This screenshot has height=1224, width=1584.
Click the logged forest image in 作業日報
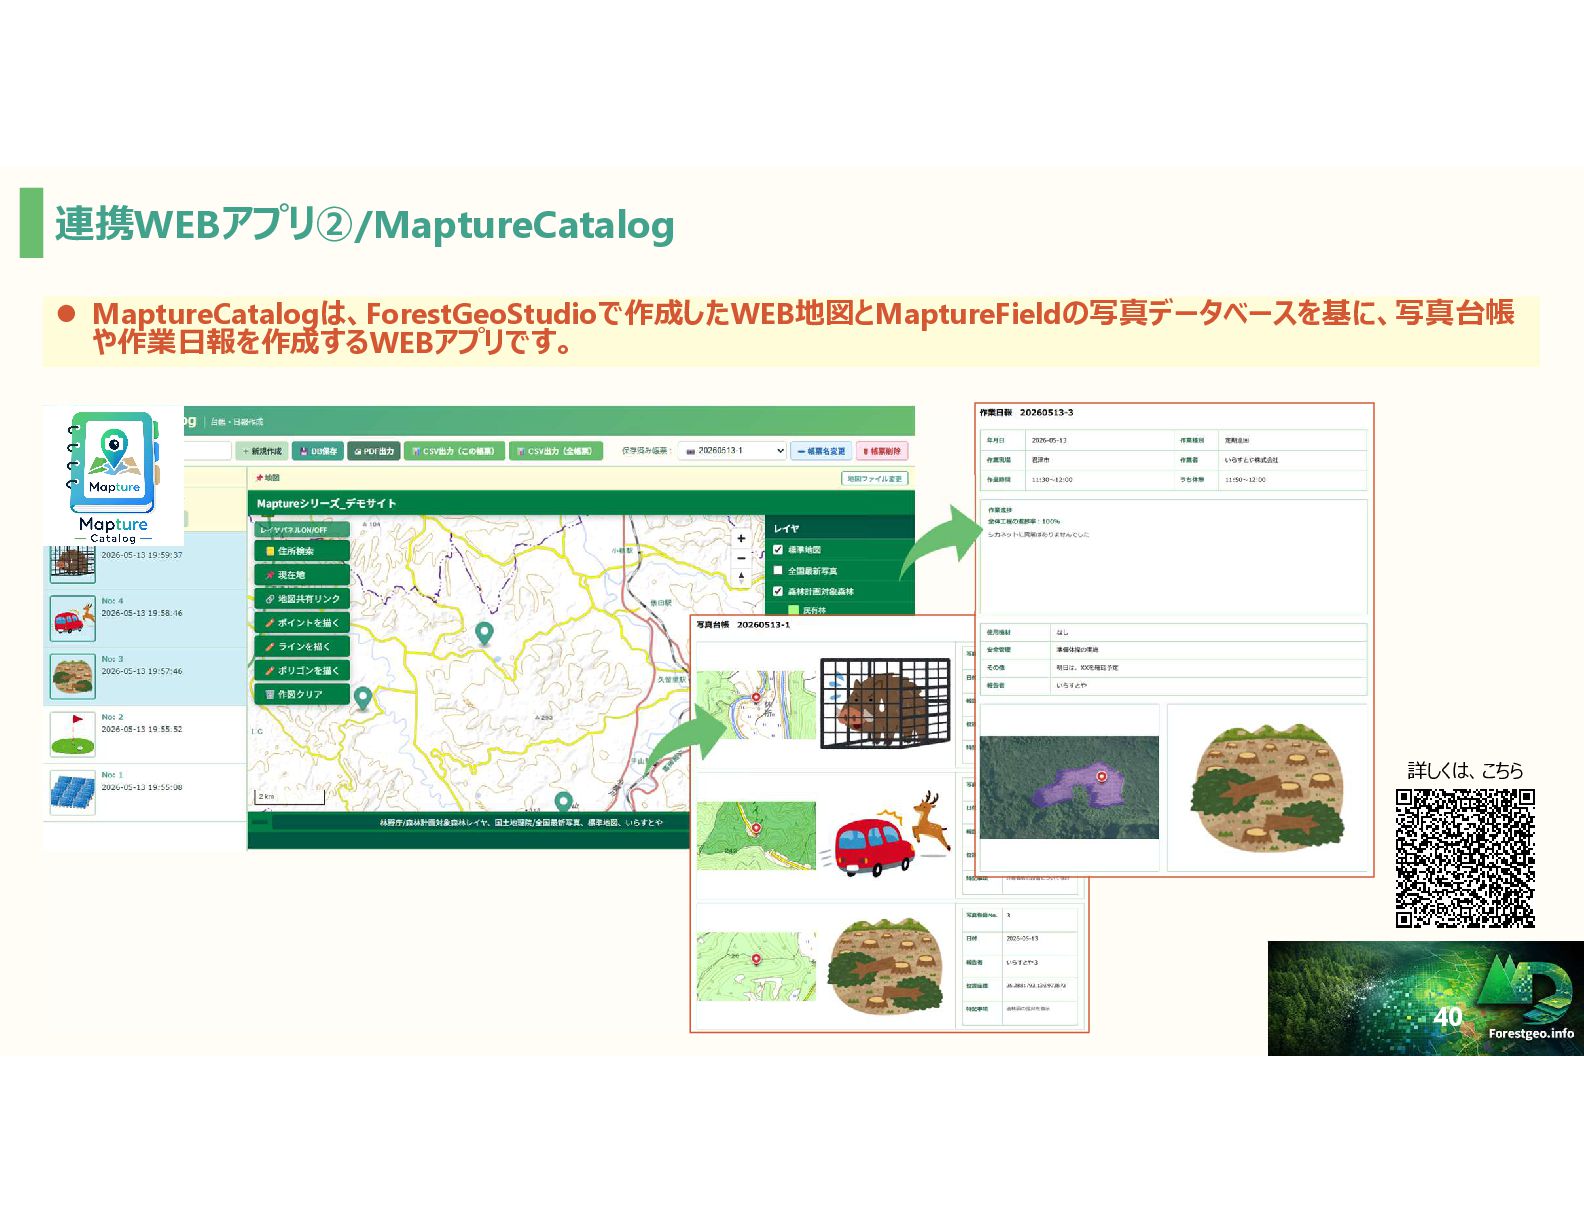point(1267,789)
